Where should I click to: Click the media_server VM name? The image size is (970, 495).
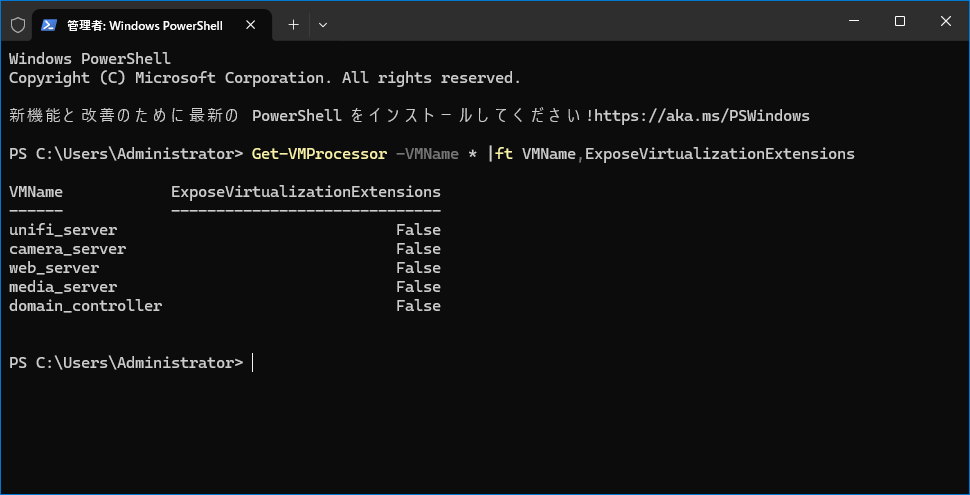63,287
